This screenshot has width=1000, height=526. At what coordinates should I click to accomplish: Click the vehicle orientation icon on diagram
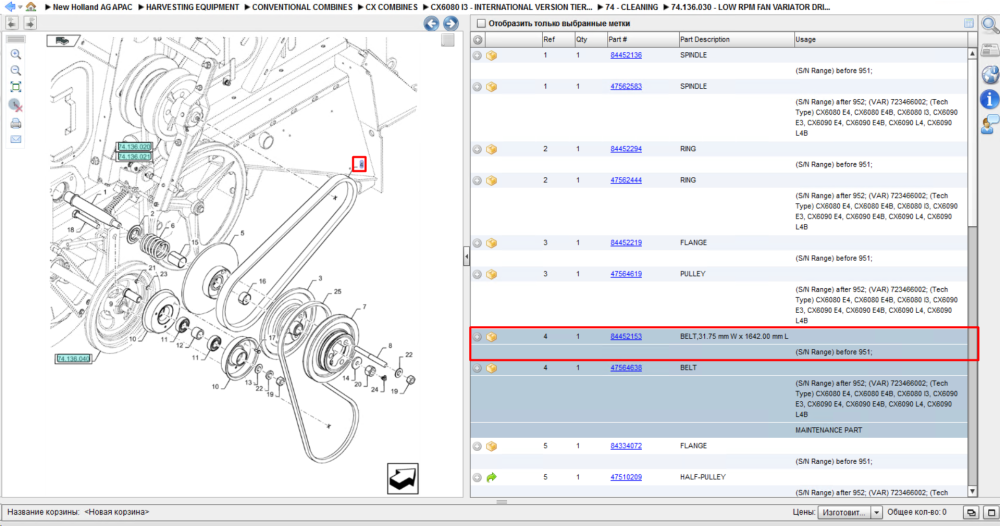click(62, 41)
